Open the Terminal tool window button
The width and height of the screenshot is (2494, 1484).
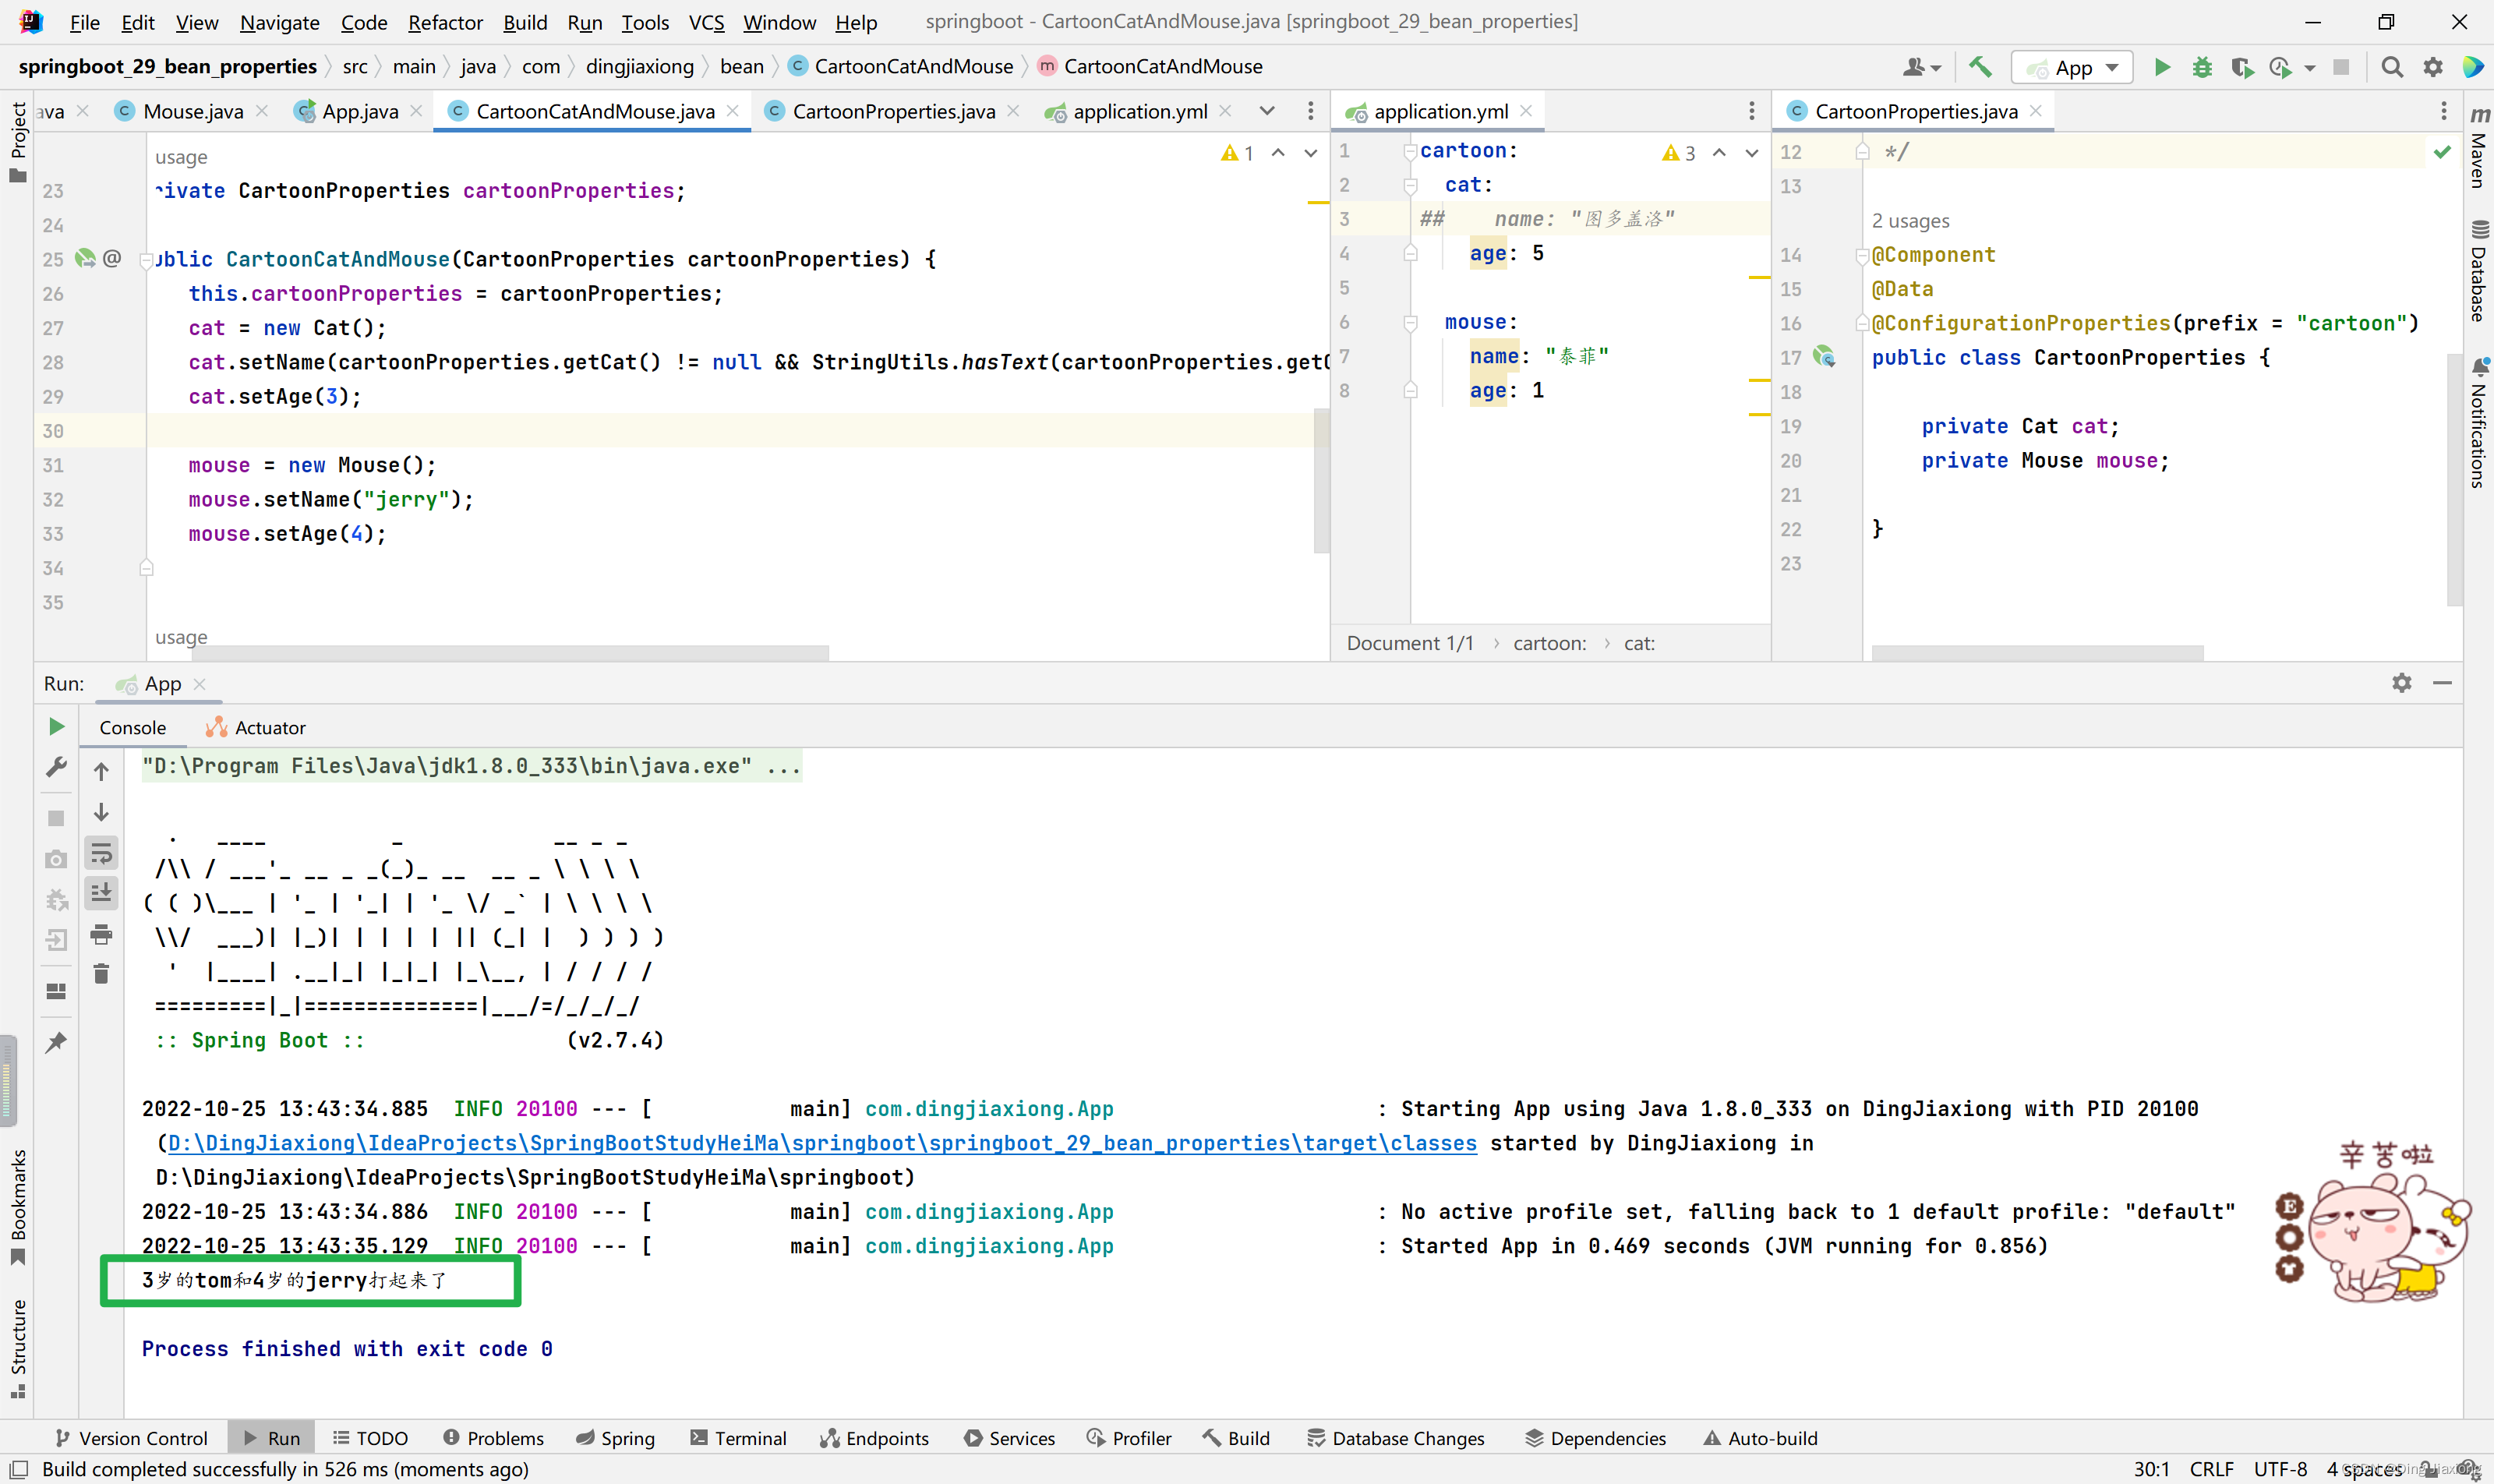point(738,1438)
